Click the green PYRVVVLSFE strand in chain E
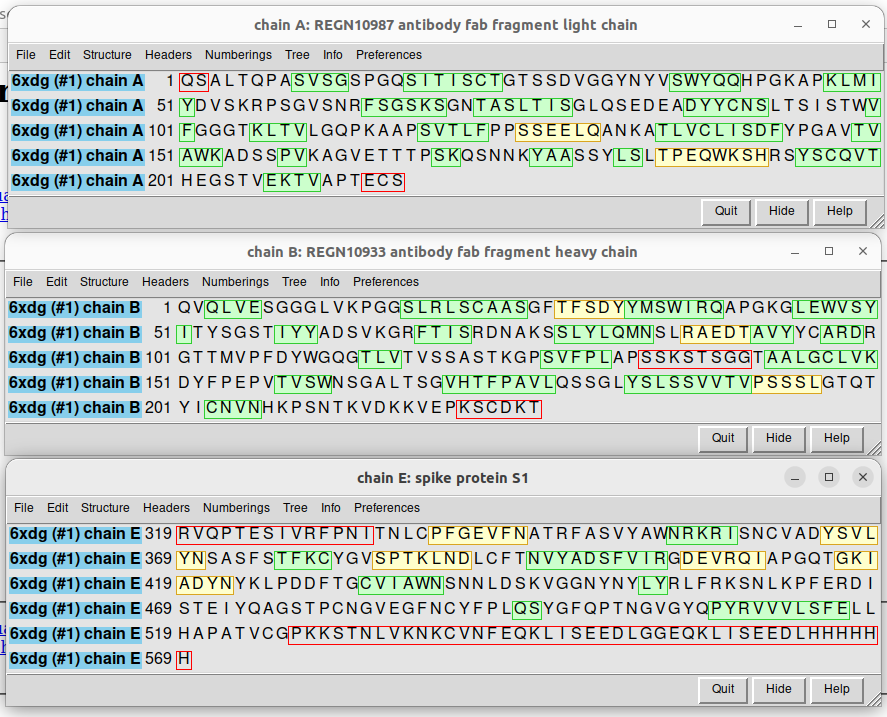Image resolution: width=887 pixels, height=717 pixels. pyautogui.click(x=779, y=609)
